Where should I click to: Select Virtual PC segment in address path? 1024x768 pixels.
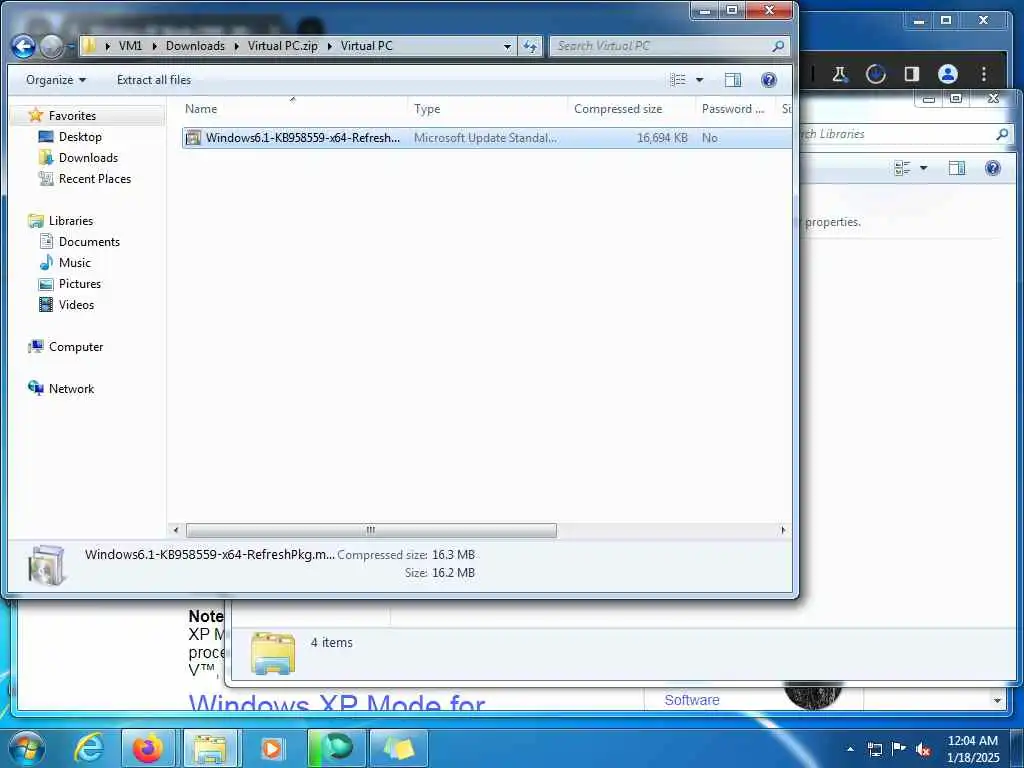tap(366, 46)
